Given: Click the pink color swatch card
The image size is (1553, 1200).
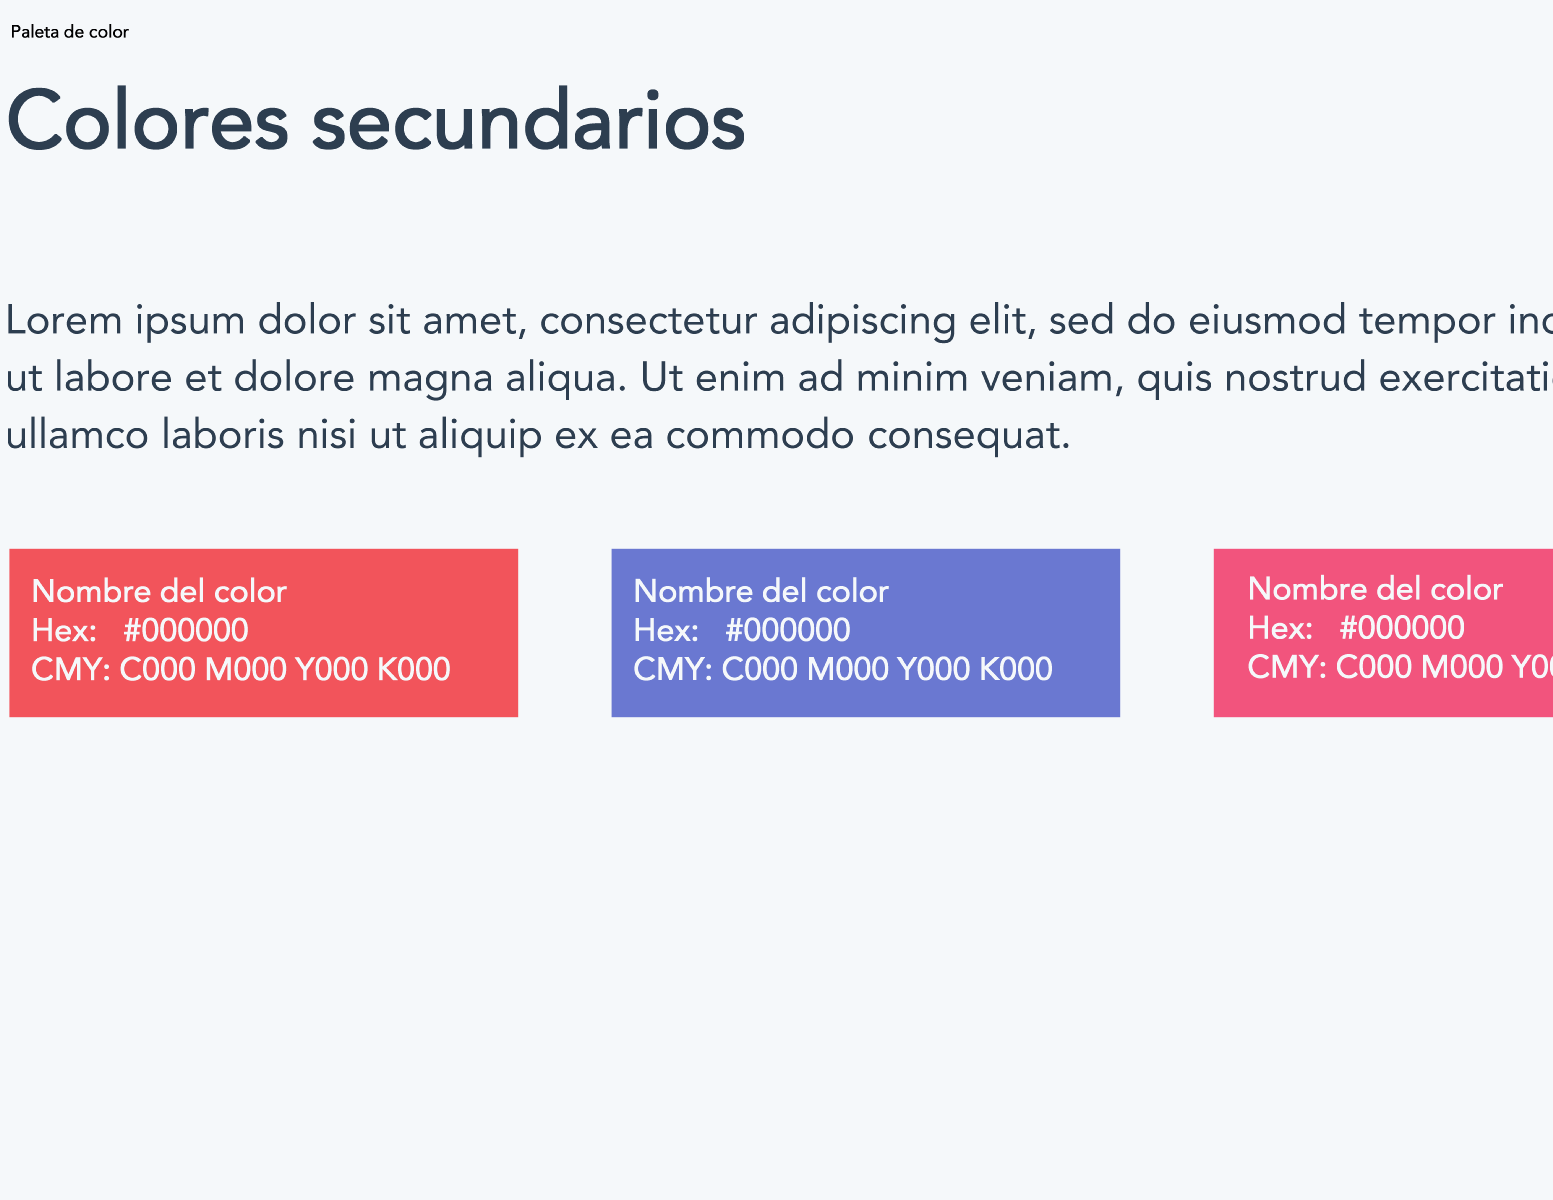Looking at the screenshot, I should coord(1383,633).
